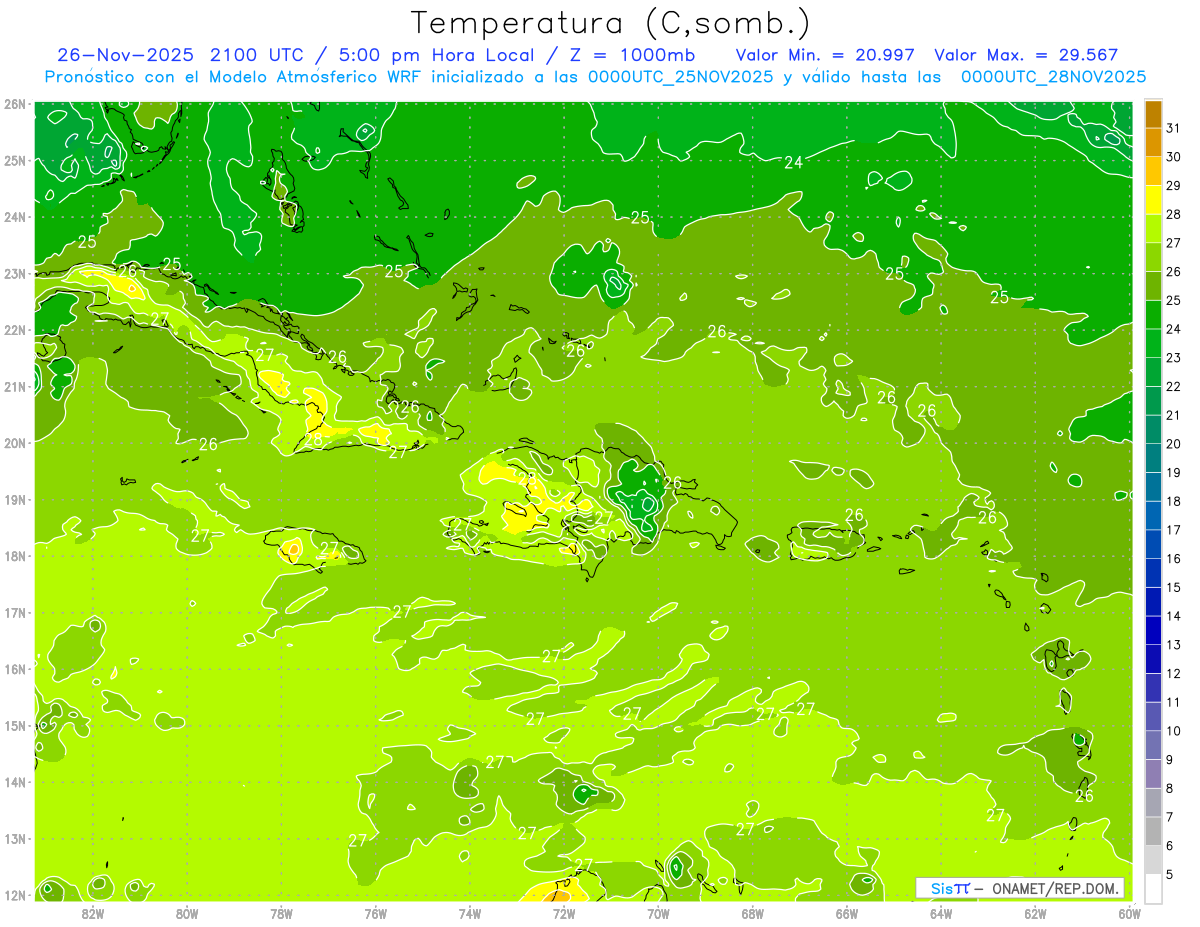This screenshot has height=927, width=1200.
Task: Click legend scale value "31"
Action: click(x=1174, y=128)
